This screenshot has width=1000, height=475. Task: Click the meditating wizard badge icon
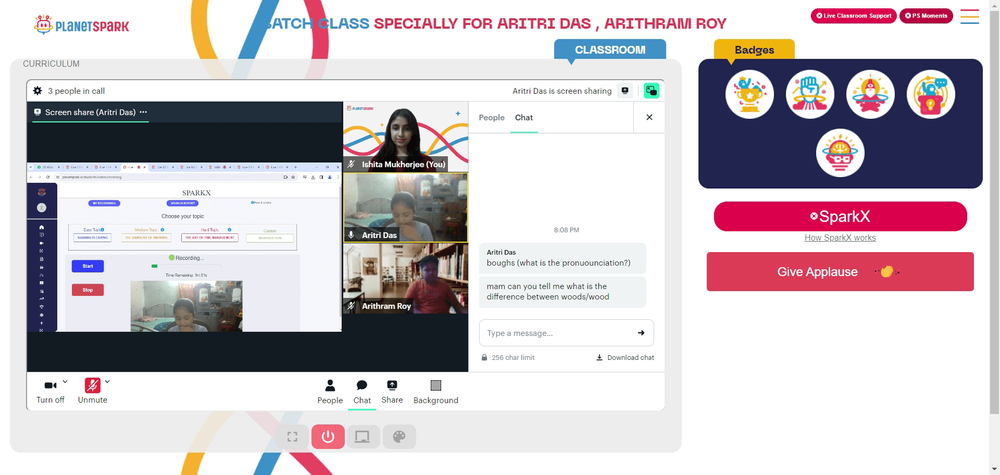click(871, 94)
